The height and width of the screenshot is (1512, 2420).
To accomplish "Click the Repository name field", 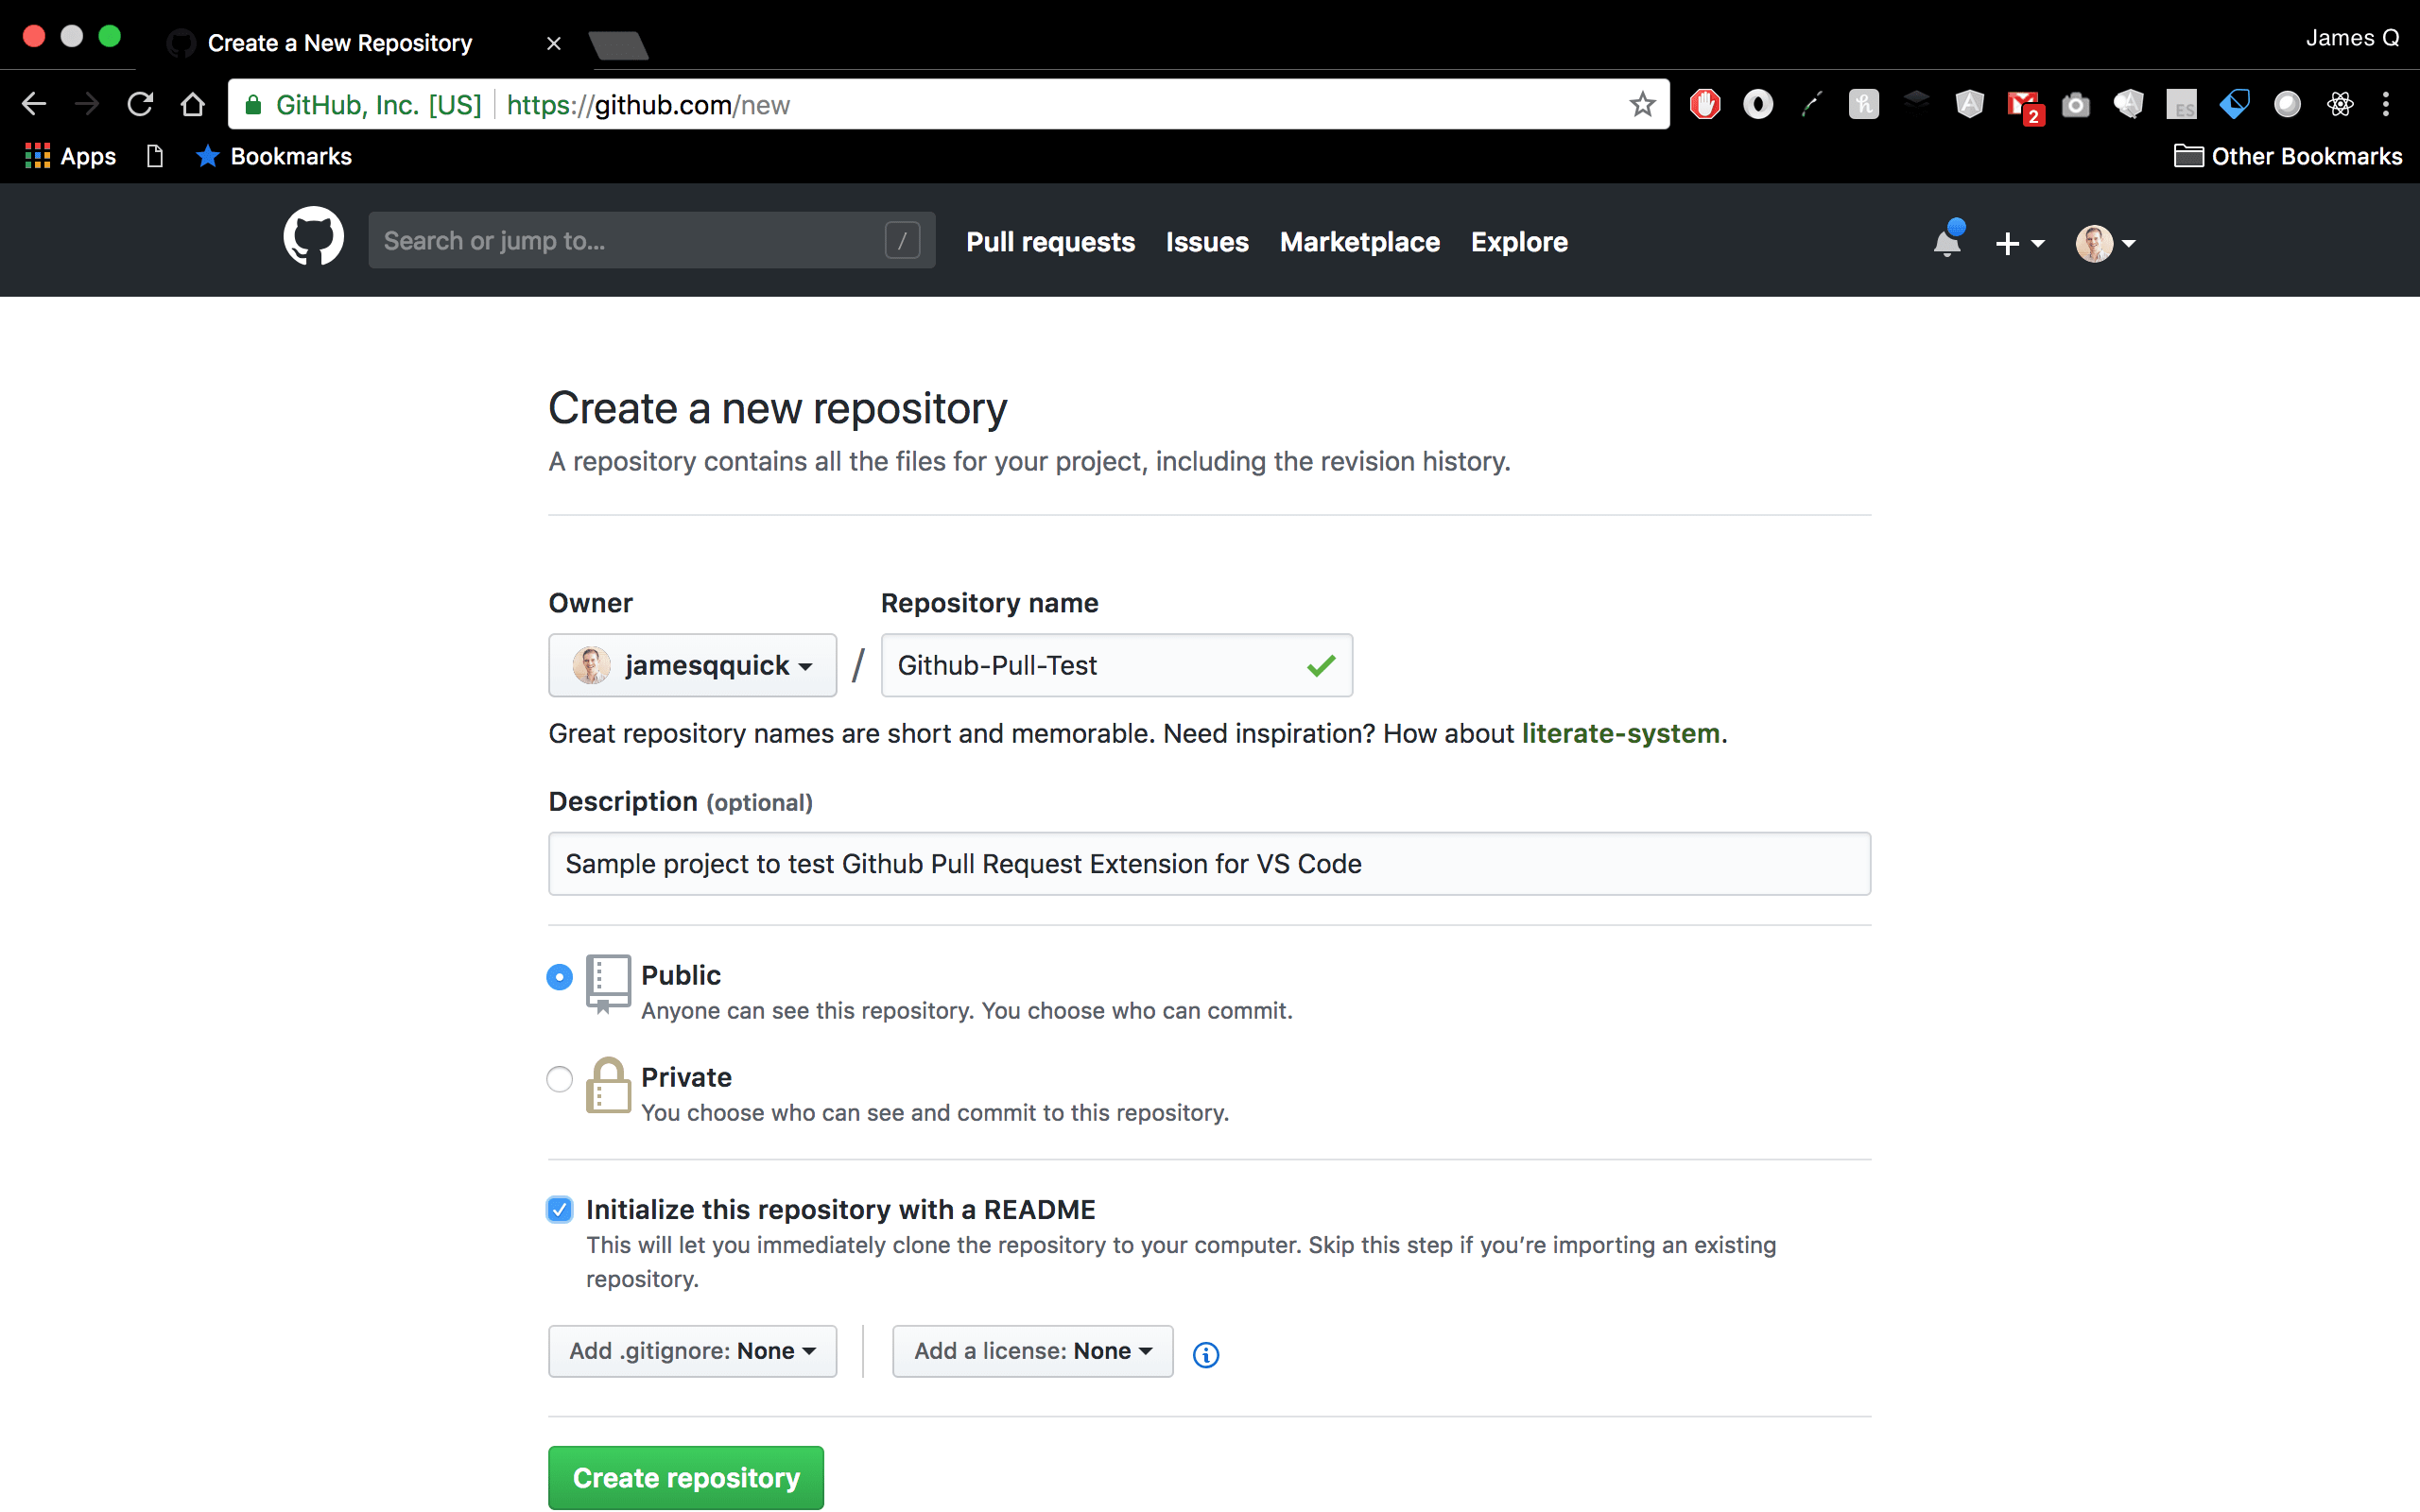I will tap(1116, 665).
